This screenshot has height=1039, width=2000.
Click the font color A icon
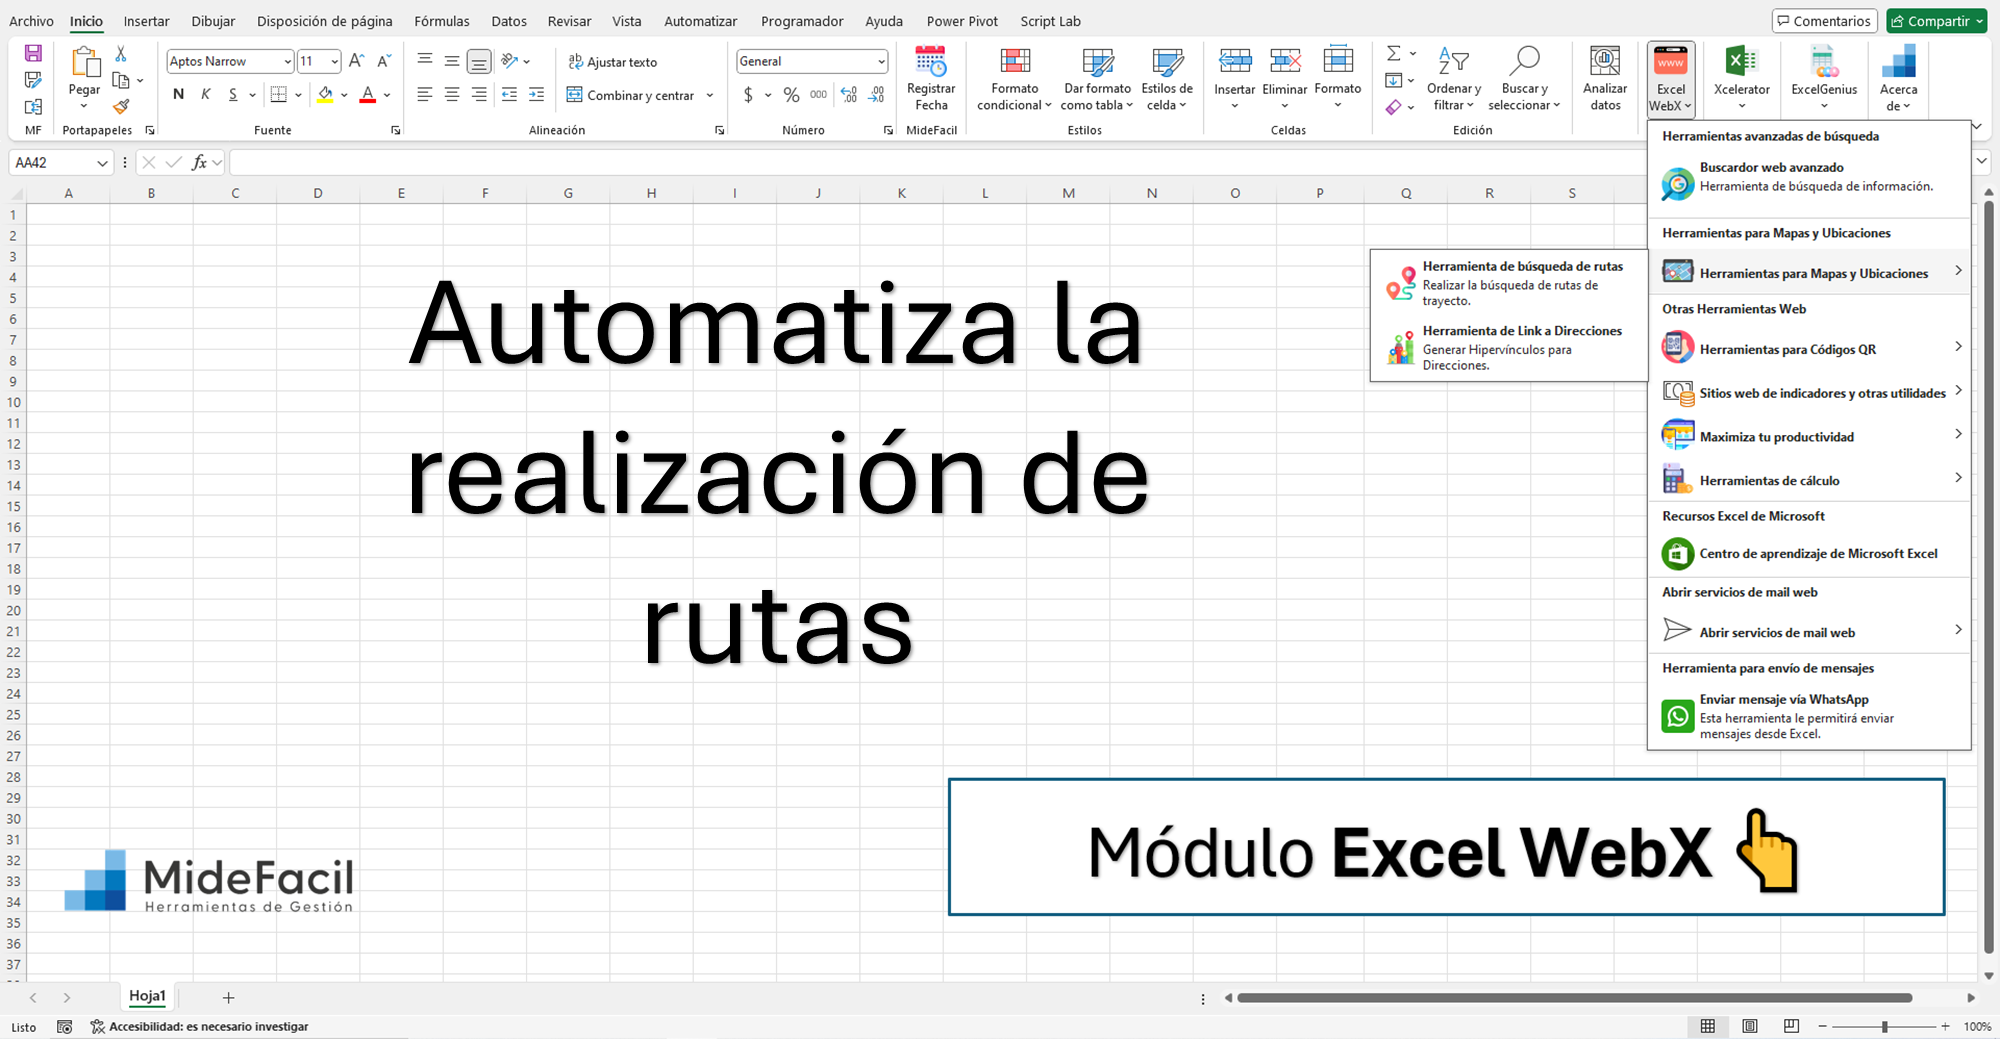pos(368,95)
